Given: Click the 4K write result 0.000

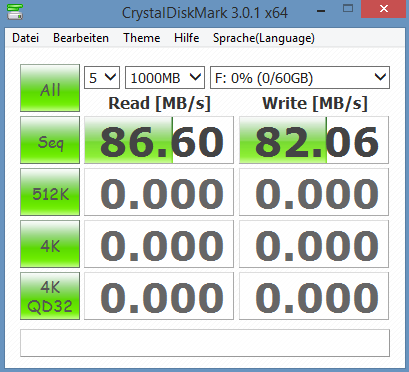Looking at the screenshot, I should click(314, 244).
